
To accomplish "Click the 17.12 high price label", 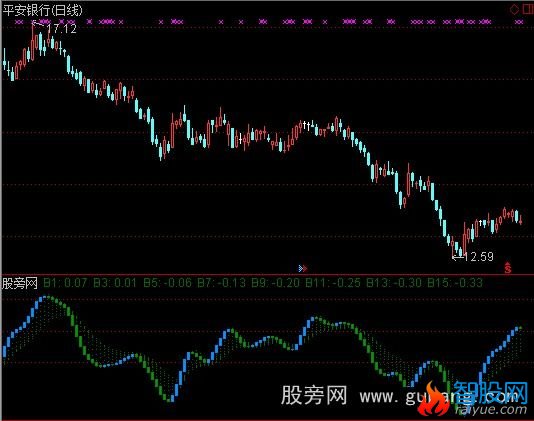I will (x=62, y=29).
